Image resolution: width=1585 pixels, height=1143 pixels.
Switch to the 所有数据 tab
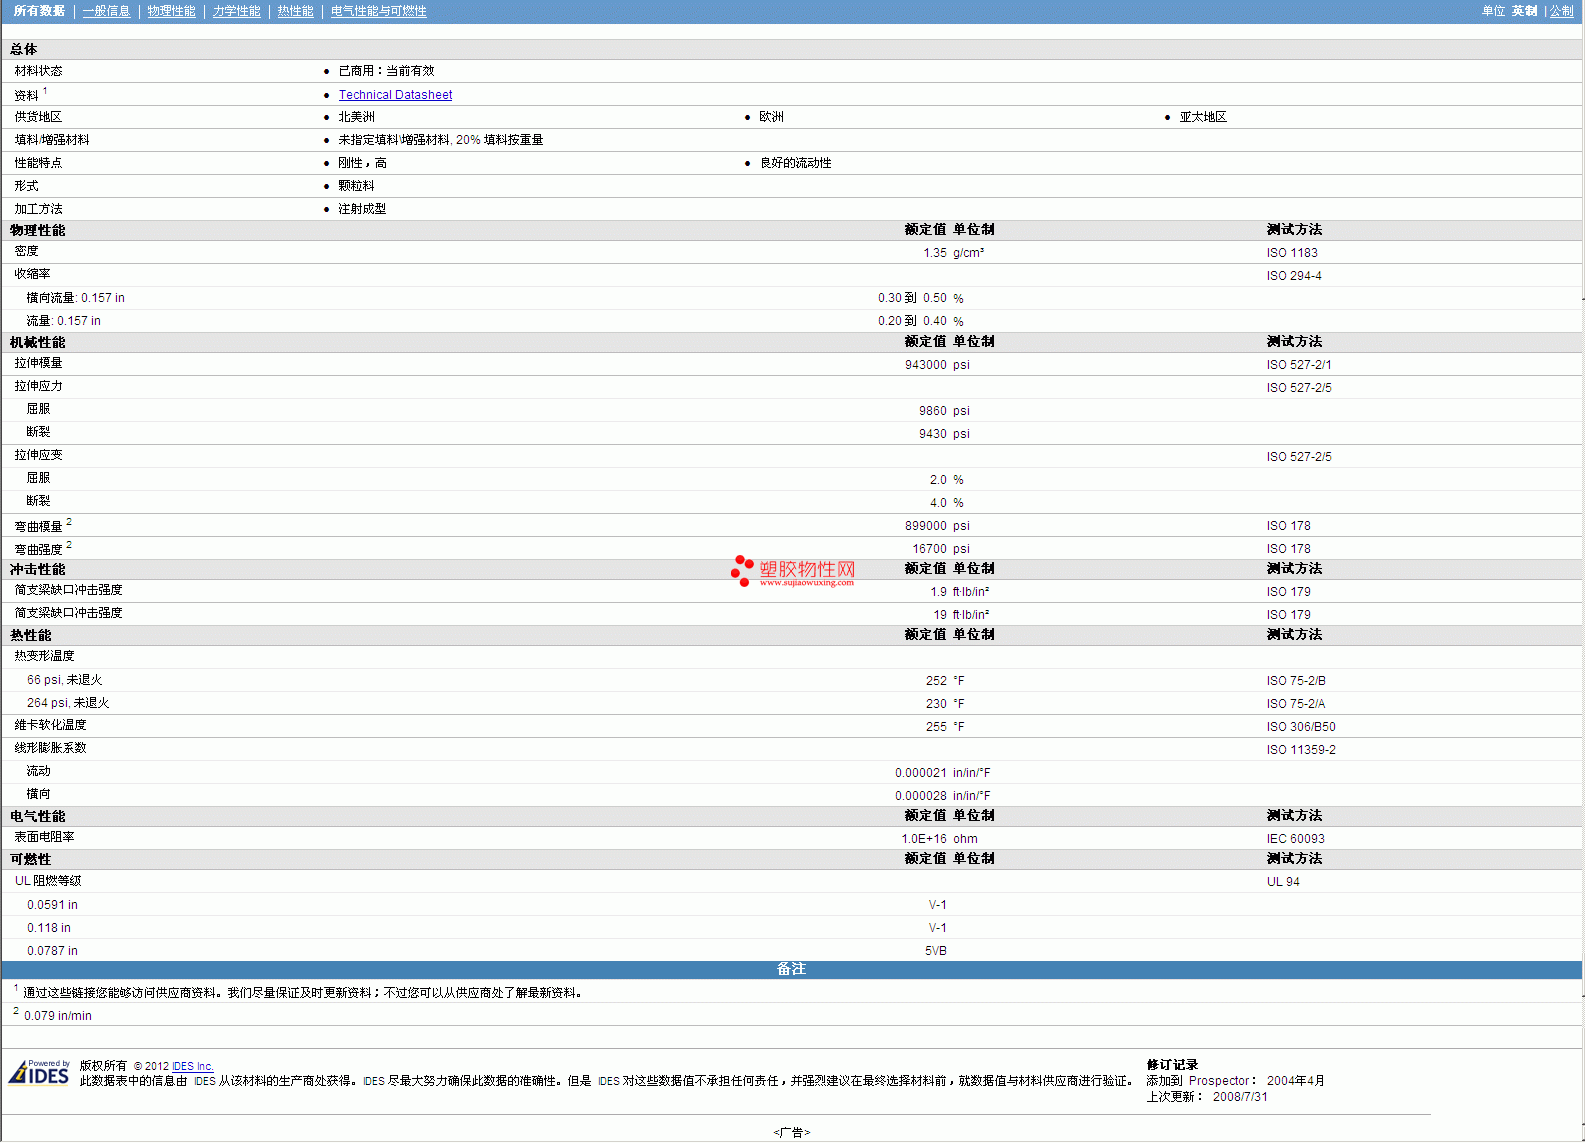click(x=39, y=11)
